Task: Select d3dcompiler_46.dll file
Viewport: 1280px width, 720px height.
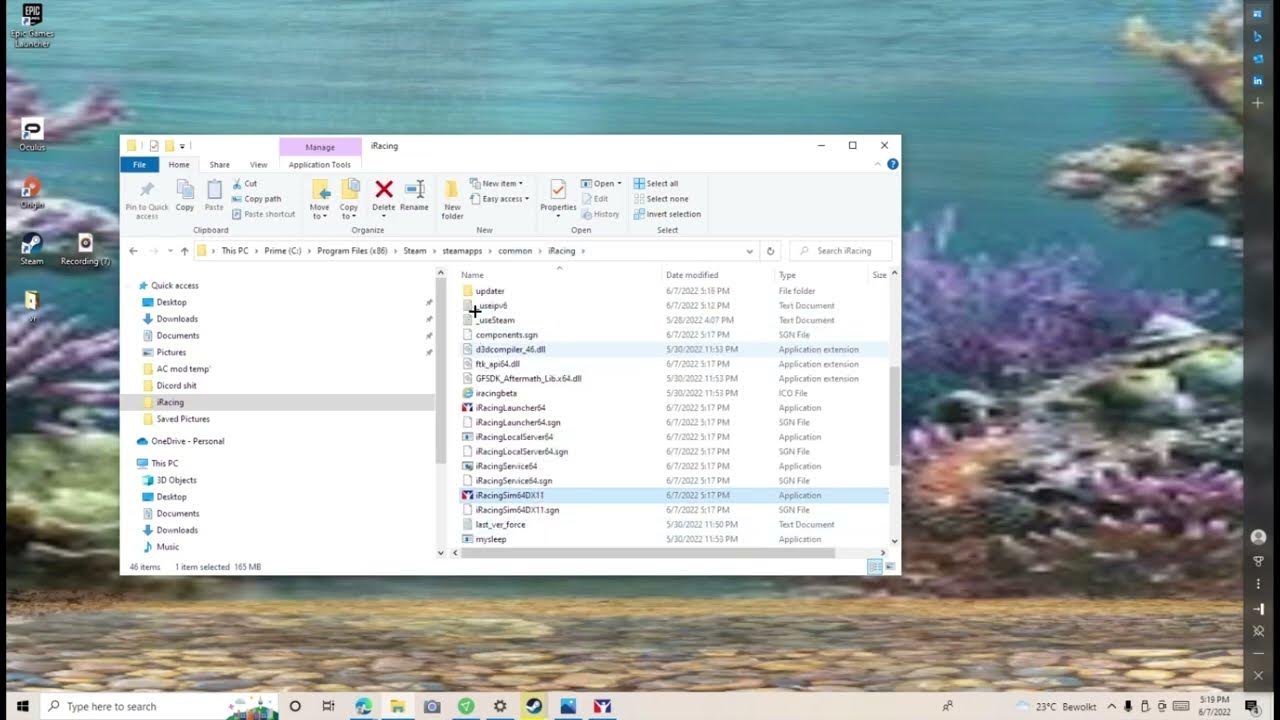Action: tap(510, 350)
